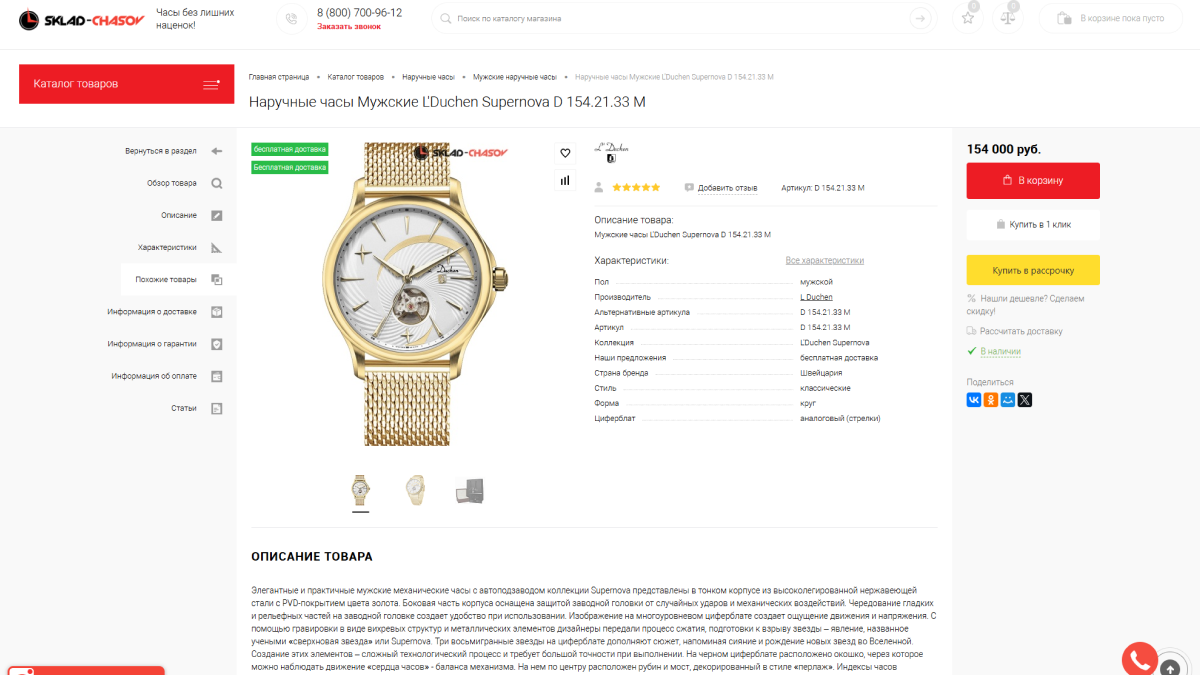Select the watch box thumbnail image

[469, 490]
